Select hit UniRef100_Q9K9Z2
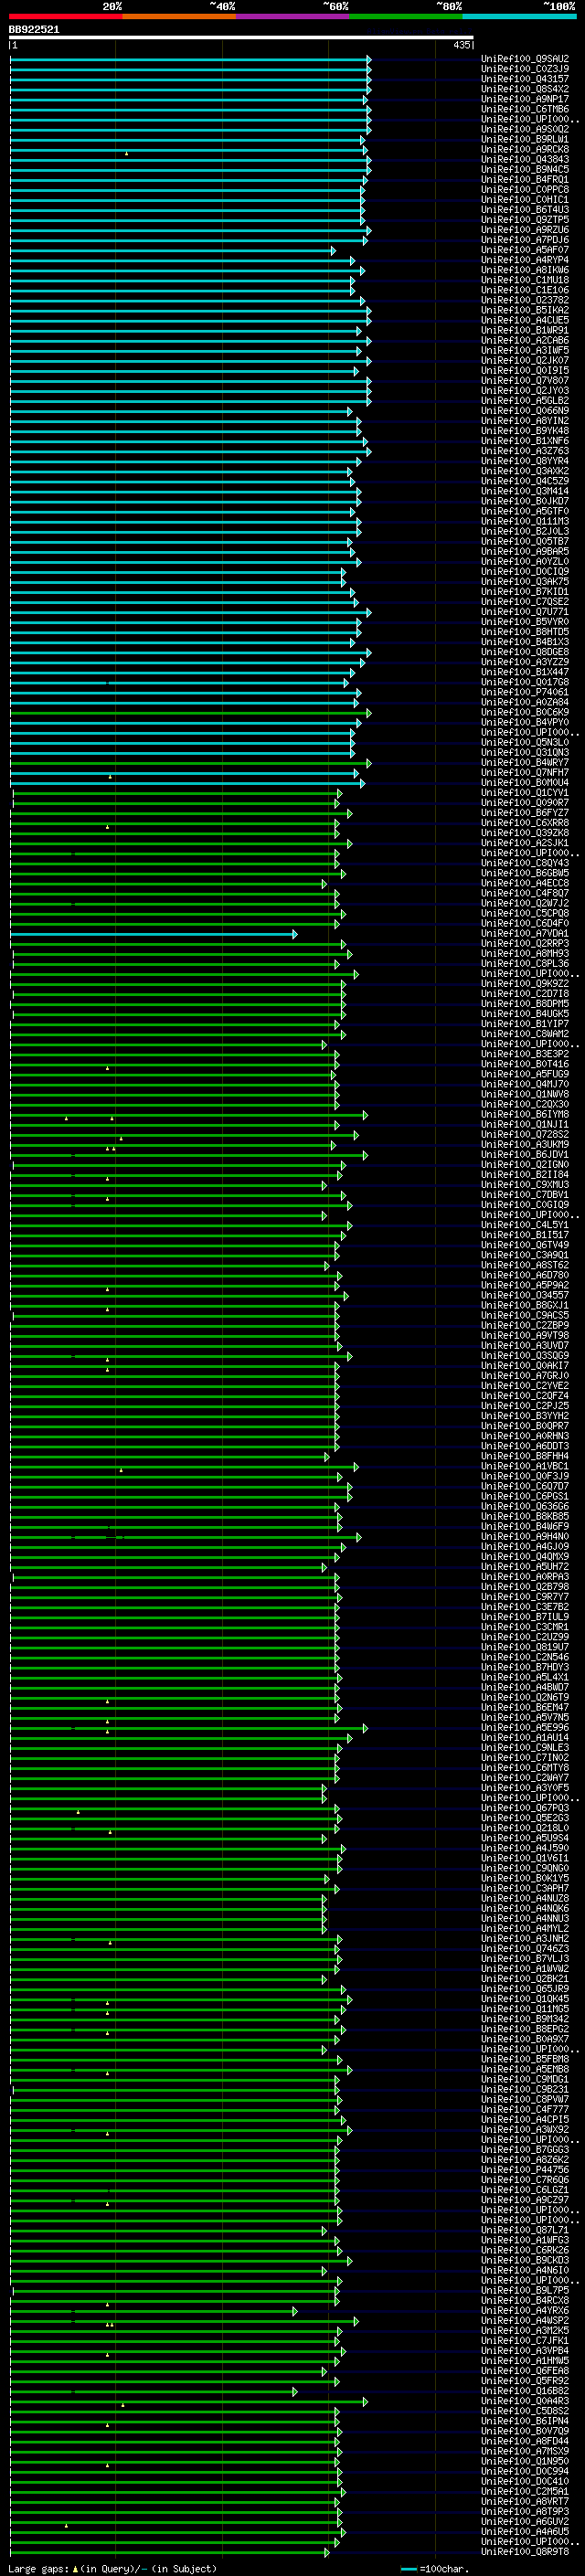The height and width of the screenshot is (2576, 585). 525,984
